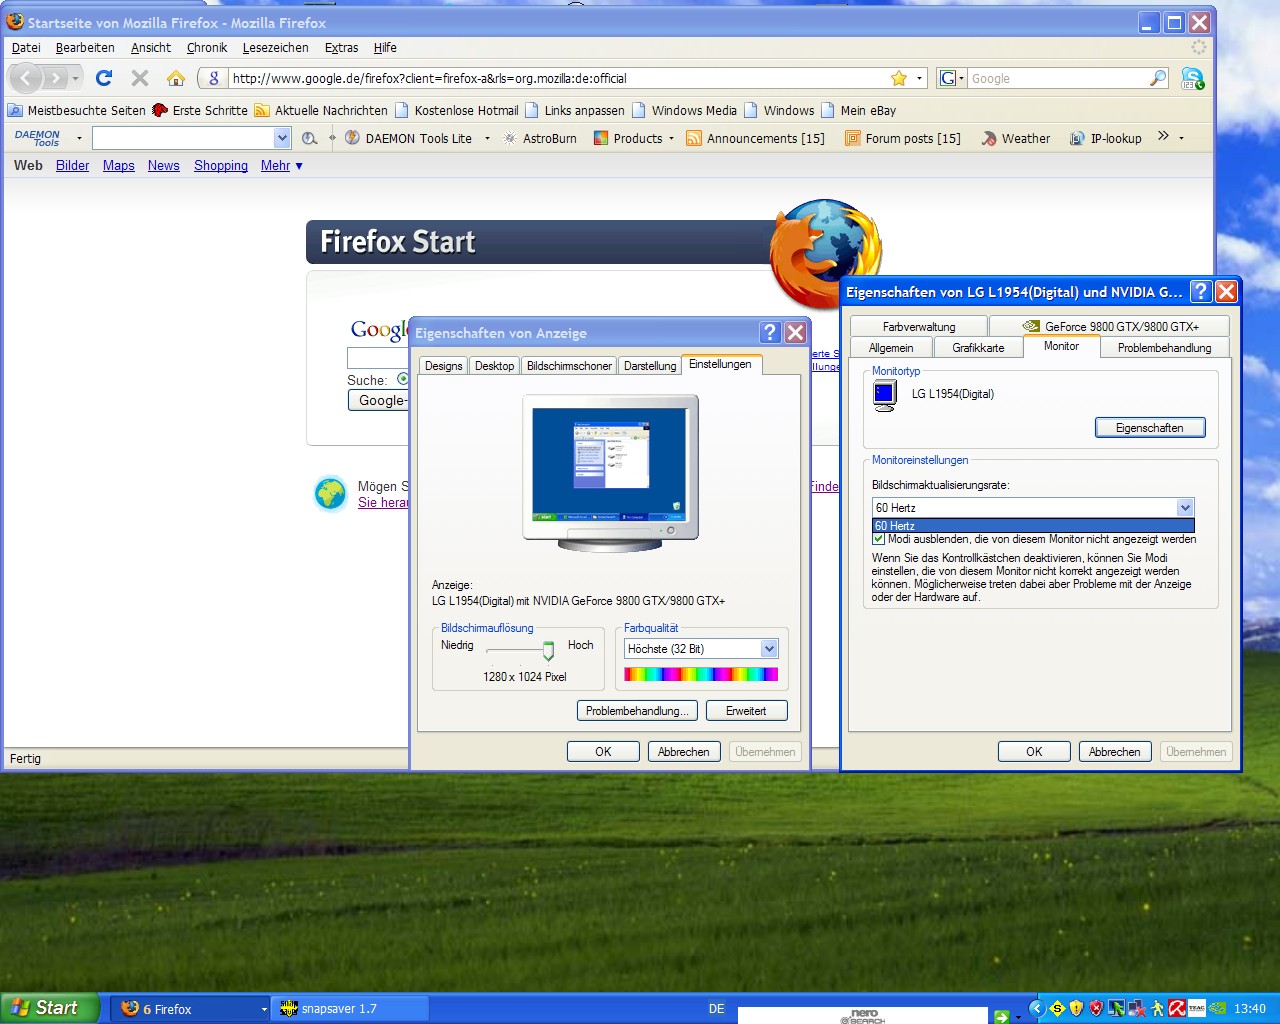
Task: Click the Firefox reload page icon
Action: [x=104, y=78]
